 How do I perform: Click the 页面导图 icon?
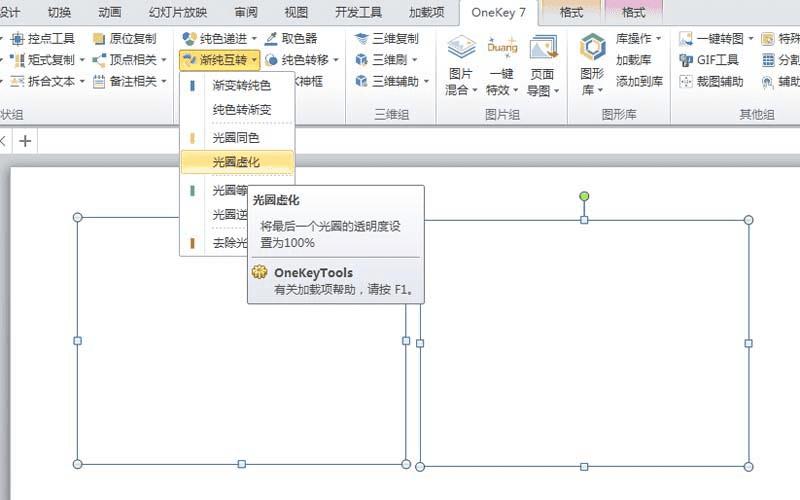tap(543, 48)
